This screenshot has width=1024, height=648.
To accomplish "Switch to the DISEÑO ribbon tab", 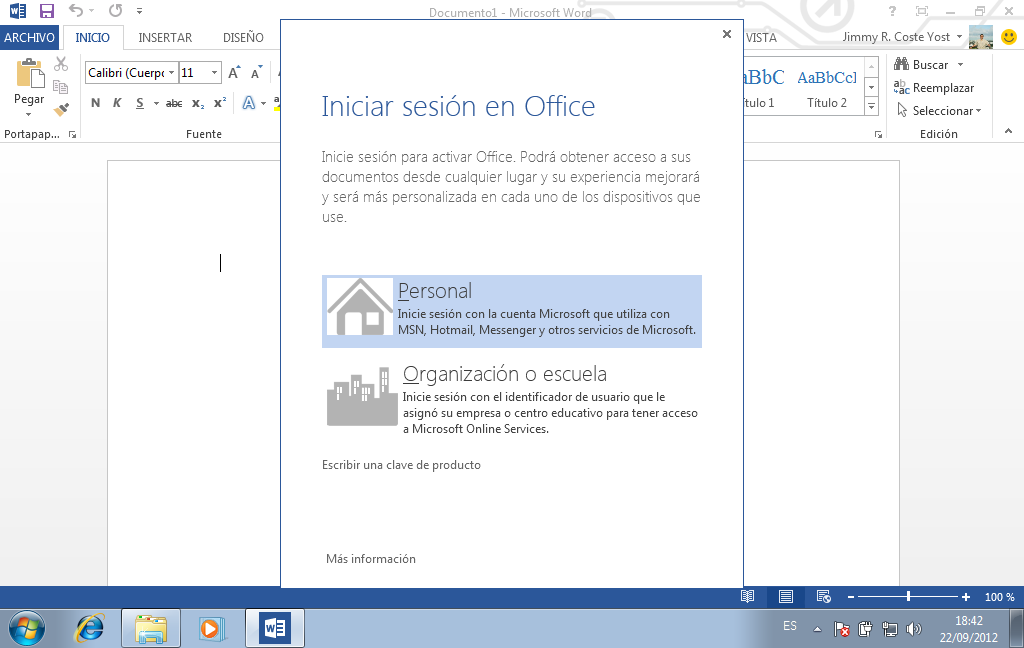I will click(243, 37).
